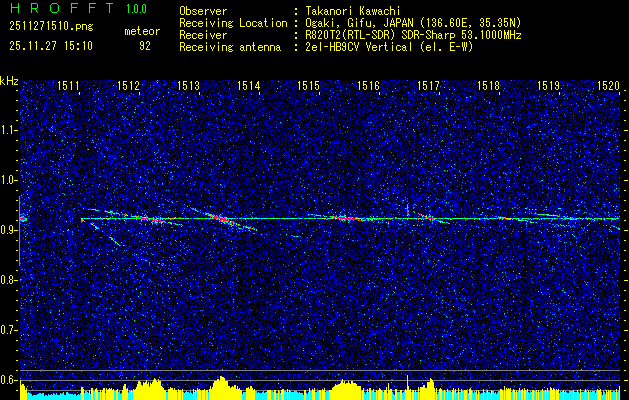Image resolution: width=629 pixels, height=400 pixels.
Task: Click the filename 2511271510.png
Action: tap(51, 26)
